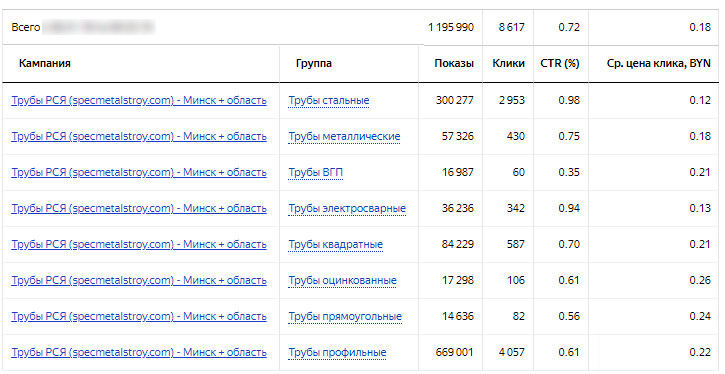Screen dimensions: 725x374
Task: Select impressions value 36 236
Action: (x=458, y=208)
